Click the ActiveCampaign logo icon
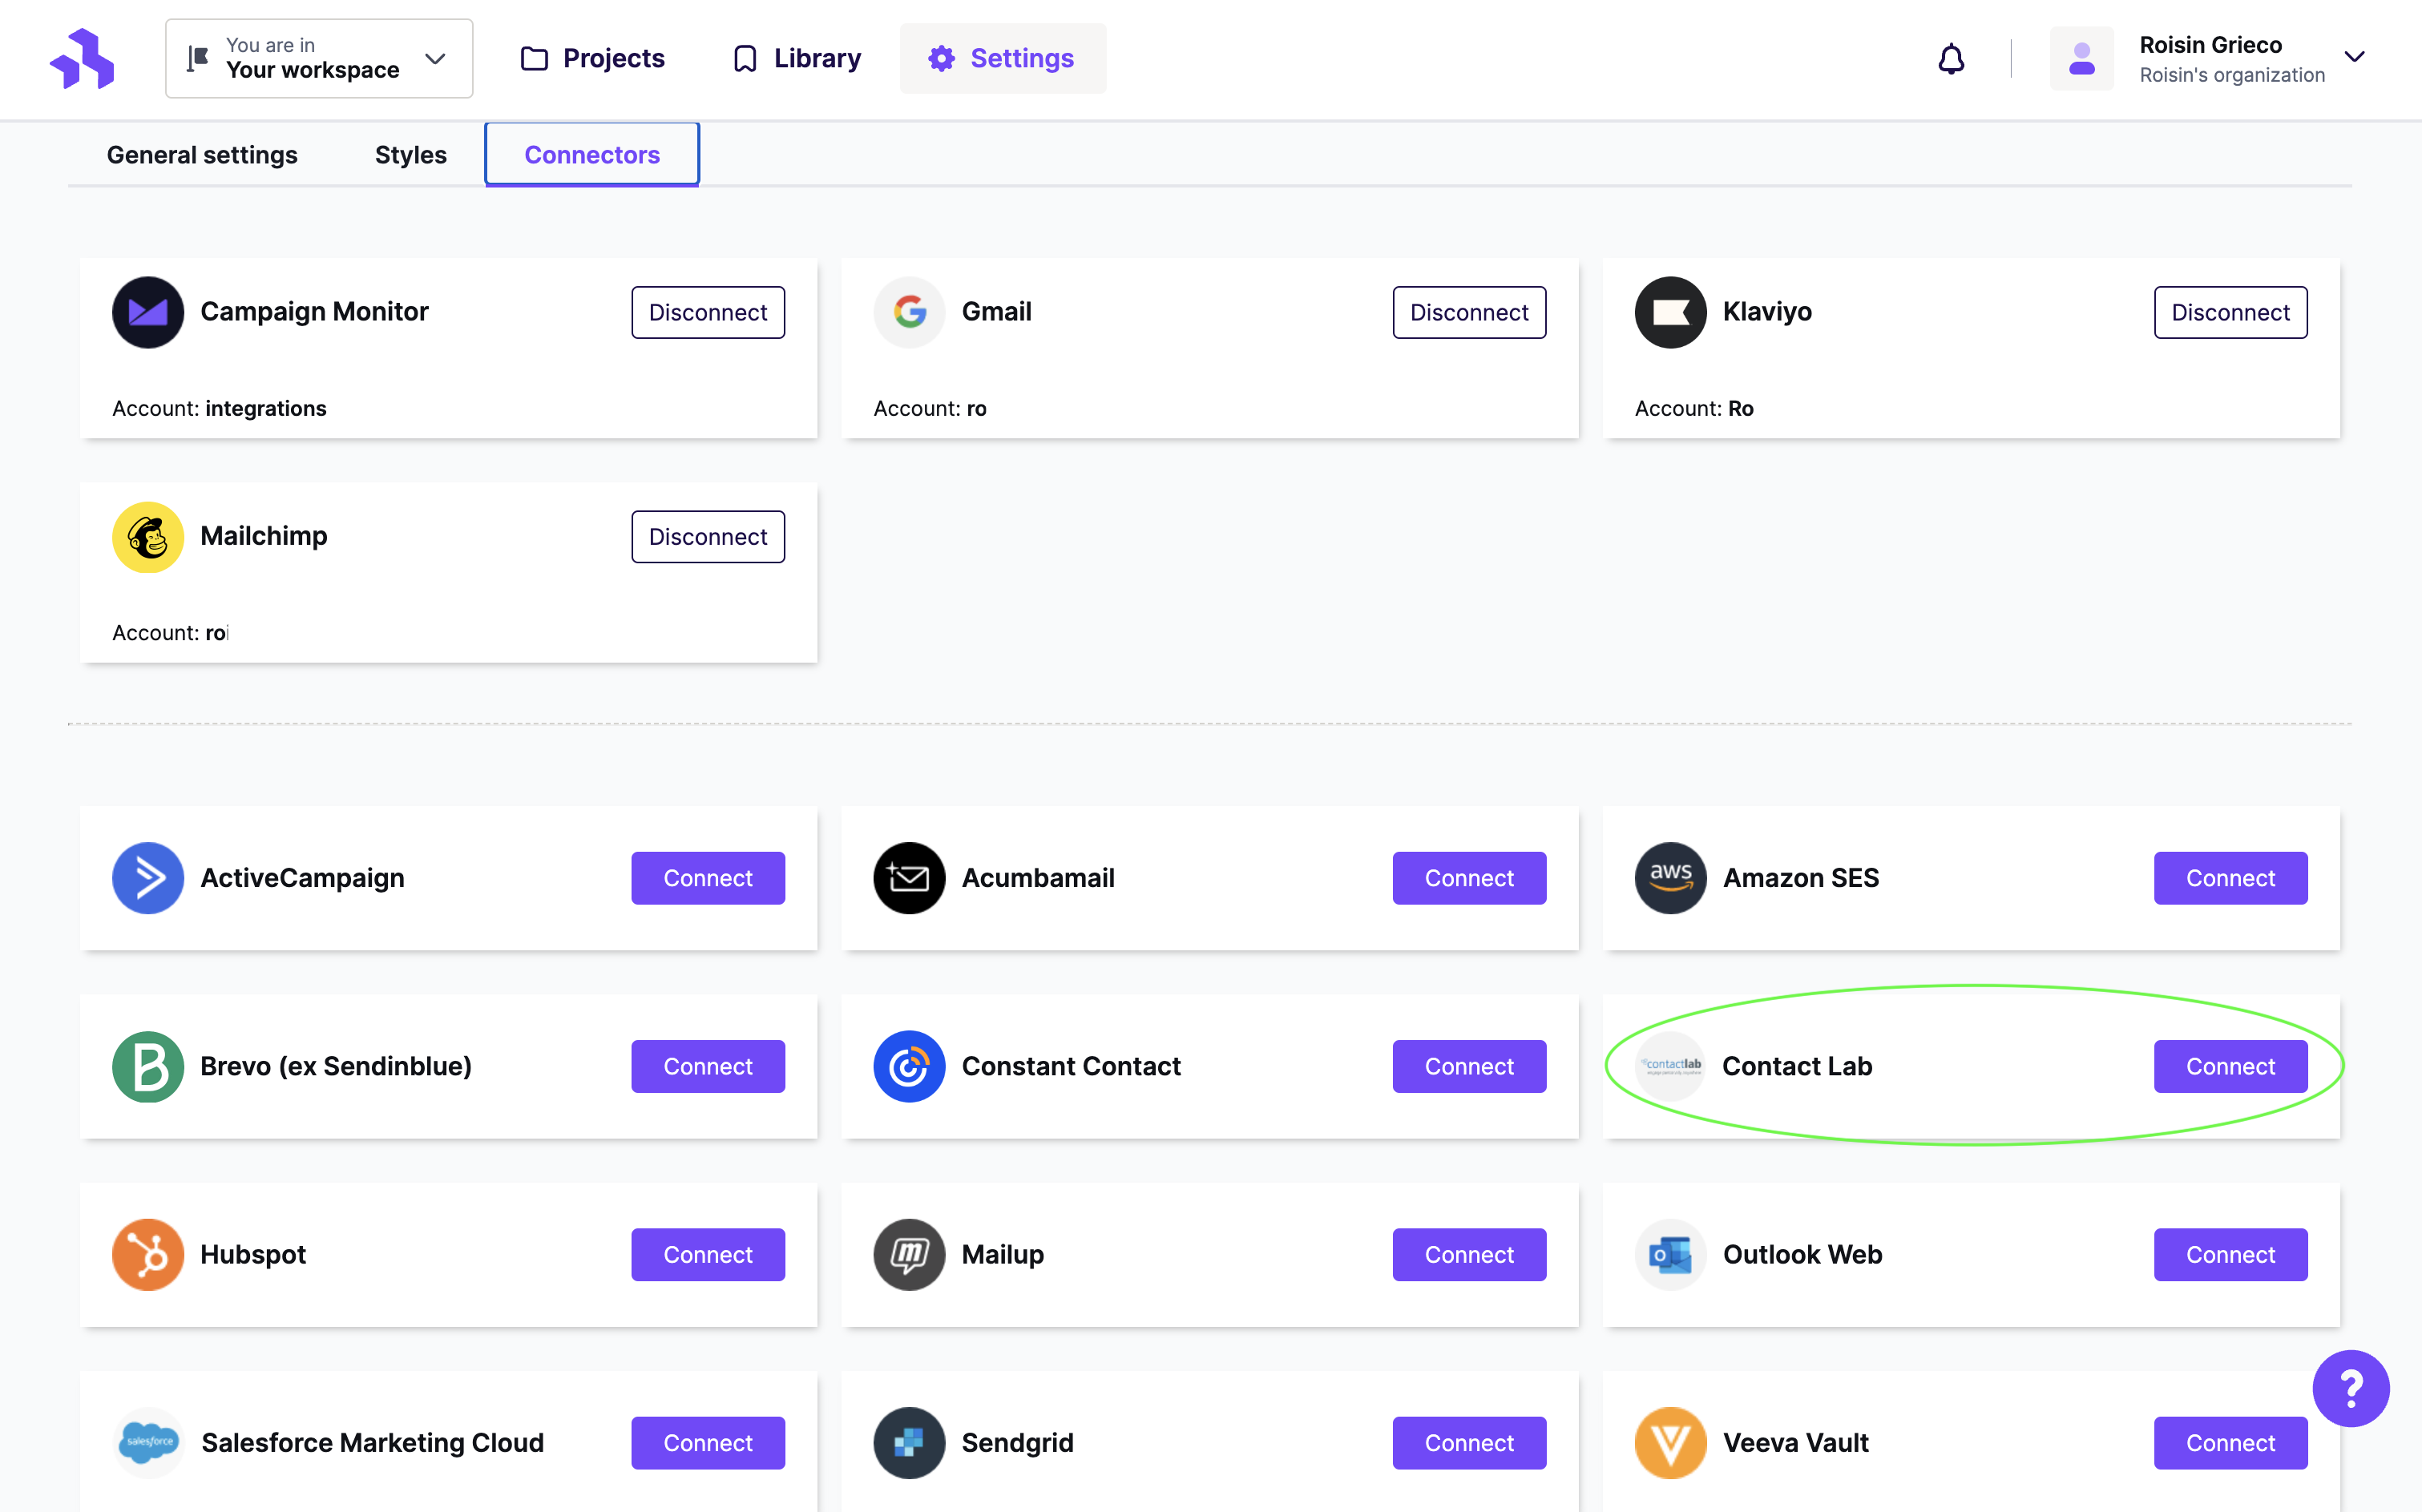Viewport: 2422px width, 1512px height. pos(148,878)
